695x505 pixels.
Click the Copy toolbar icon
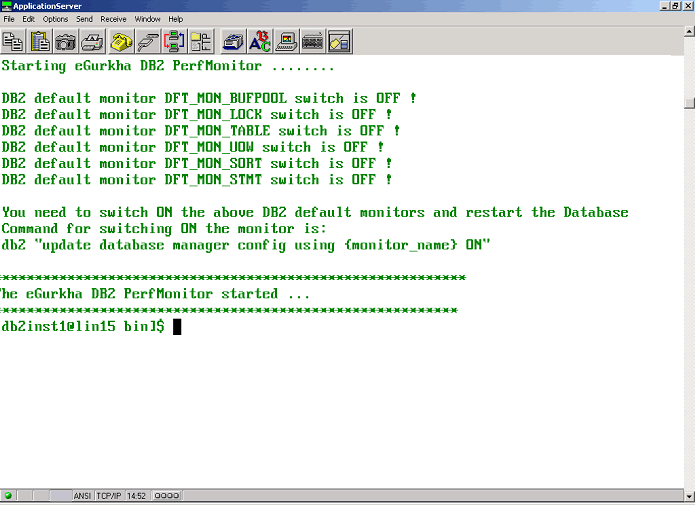[x=13, y=42]
